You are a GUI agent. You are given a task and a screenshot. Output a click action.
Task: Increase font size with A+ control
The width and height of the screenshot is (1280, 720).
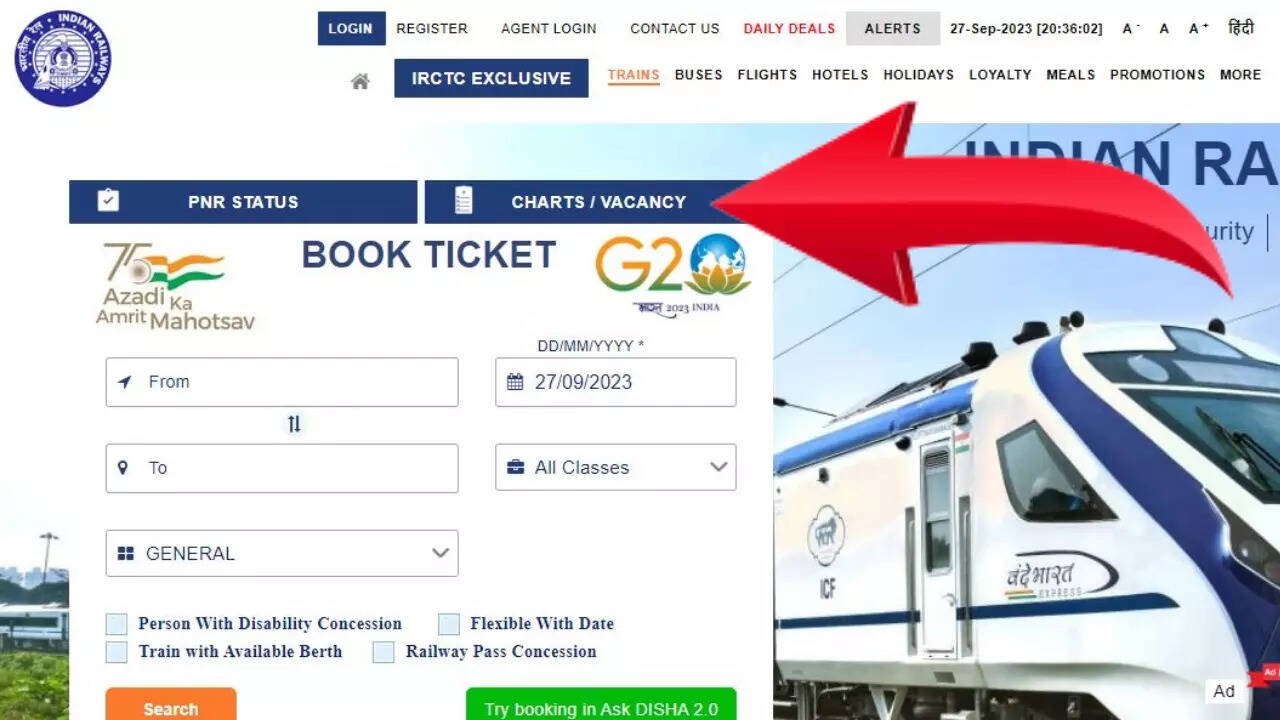tap(1199, 29)
